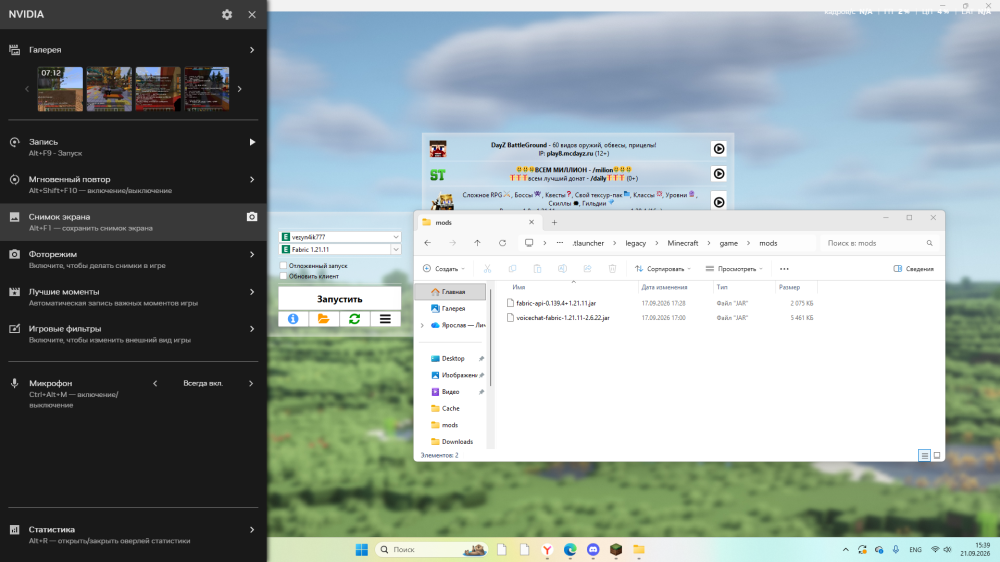Switch to details list view icon

(x=924, y=455)
